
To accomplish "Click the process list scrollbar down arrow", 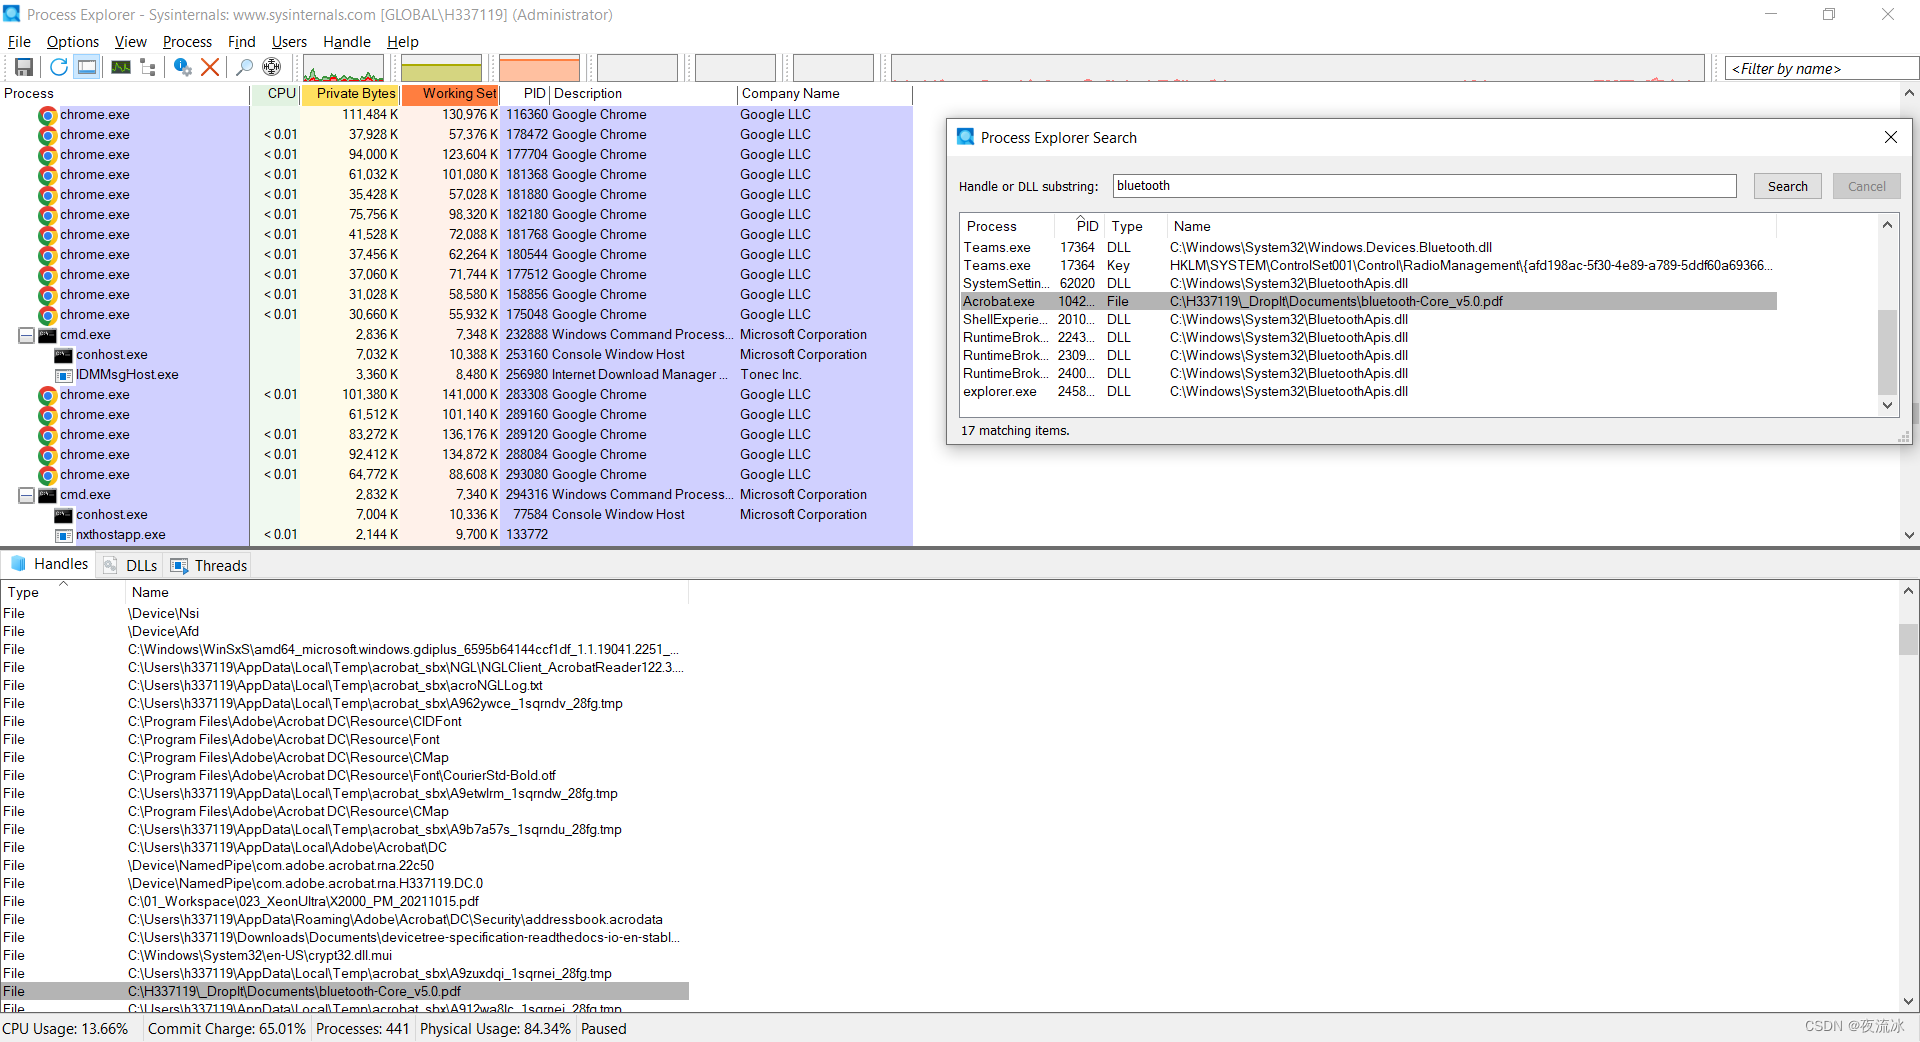I will point(1909,536).
